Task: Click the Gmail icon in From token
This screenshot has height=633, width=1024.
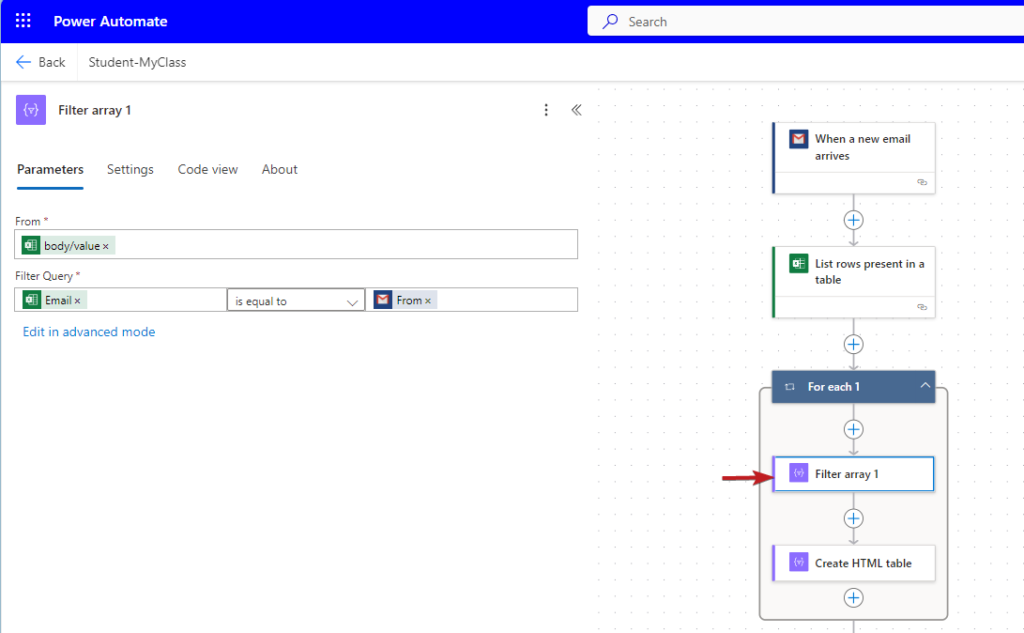Action: (x=383, y=300)
